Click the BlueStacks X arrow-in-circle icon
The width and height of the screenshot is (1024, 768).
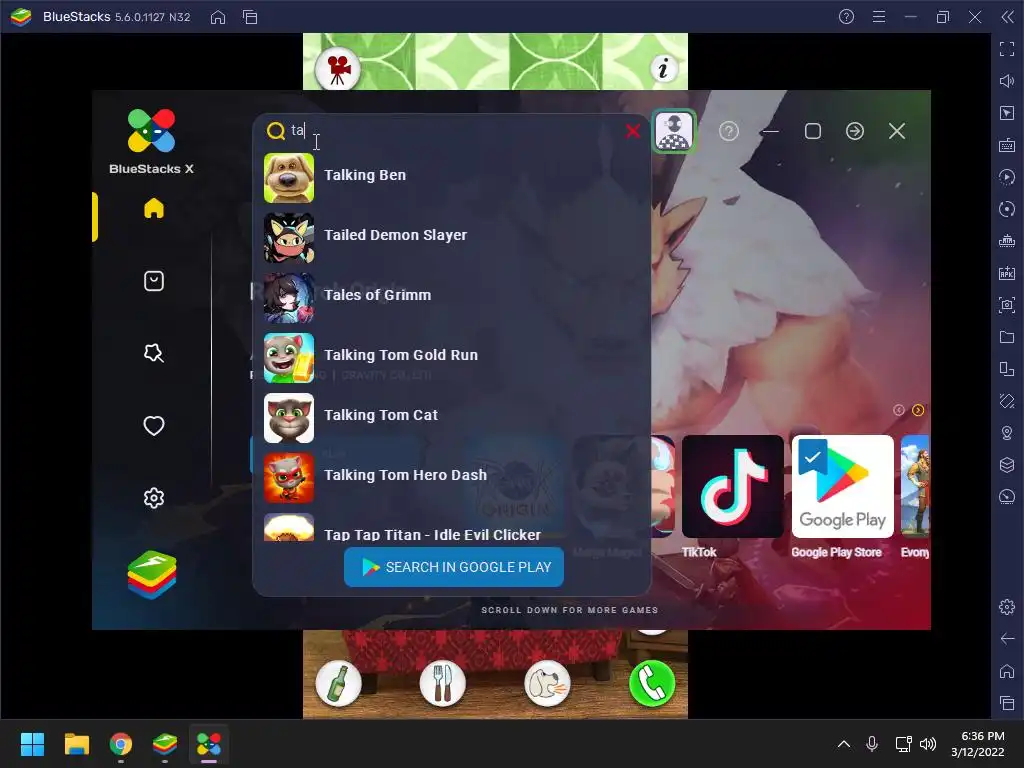tap(854, 131)
